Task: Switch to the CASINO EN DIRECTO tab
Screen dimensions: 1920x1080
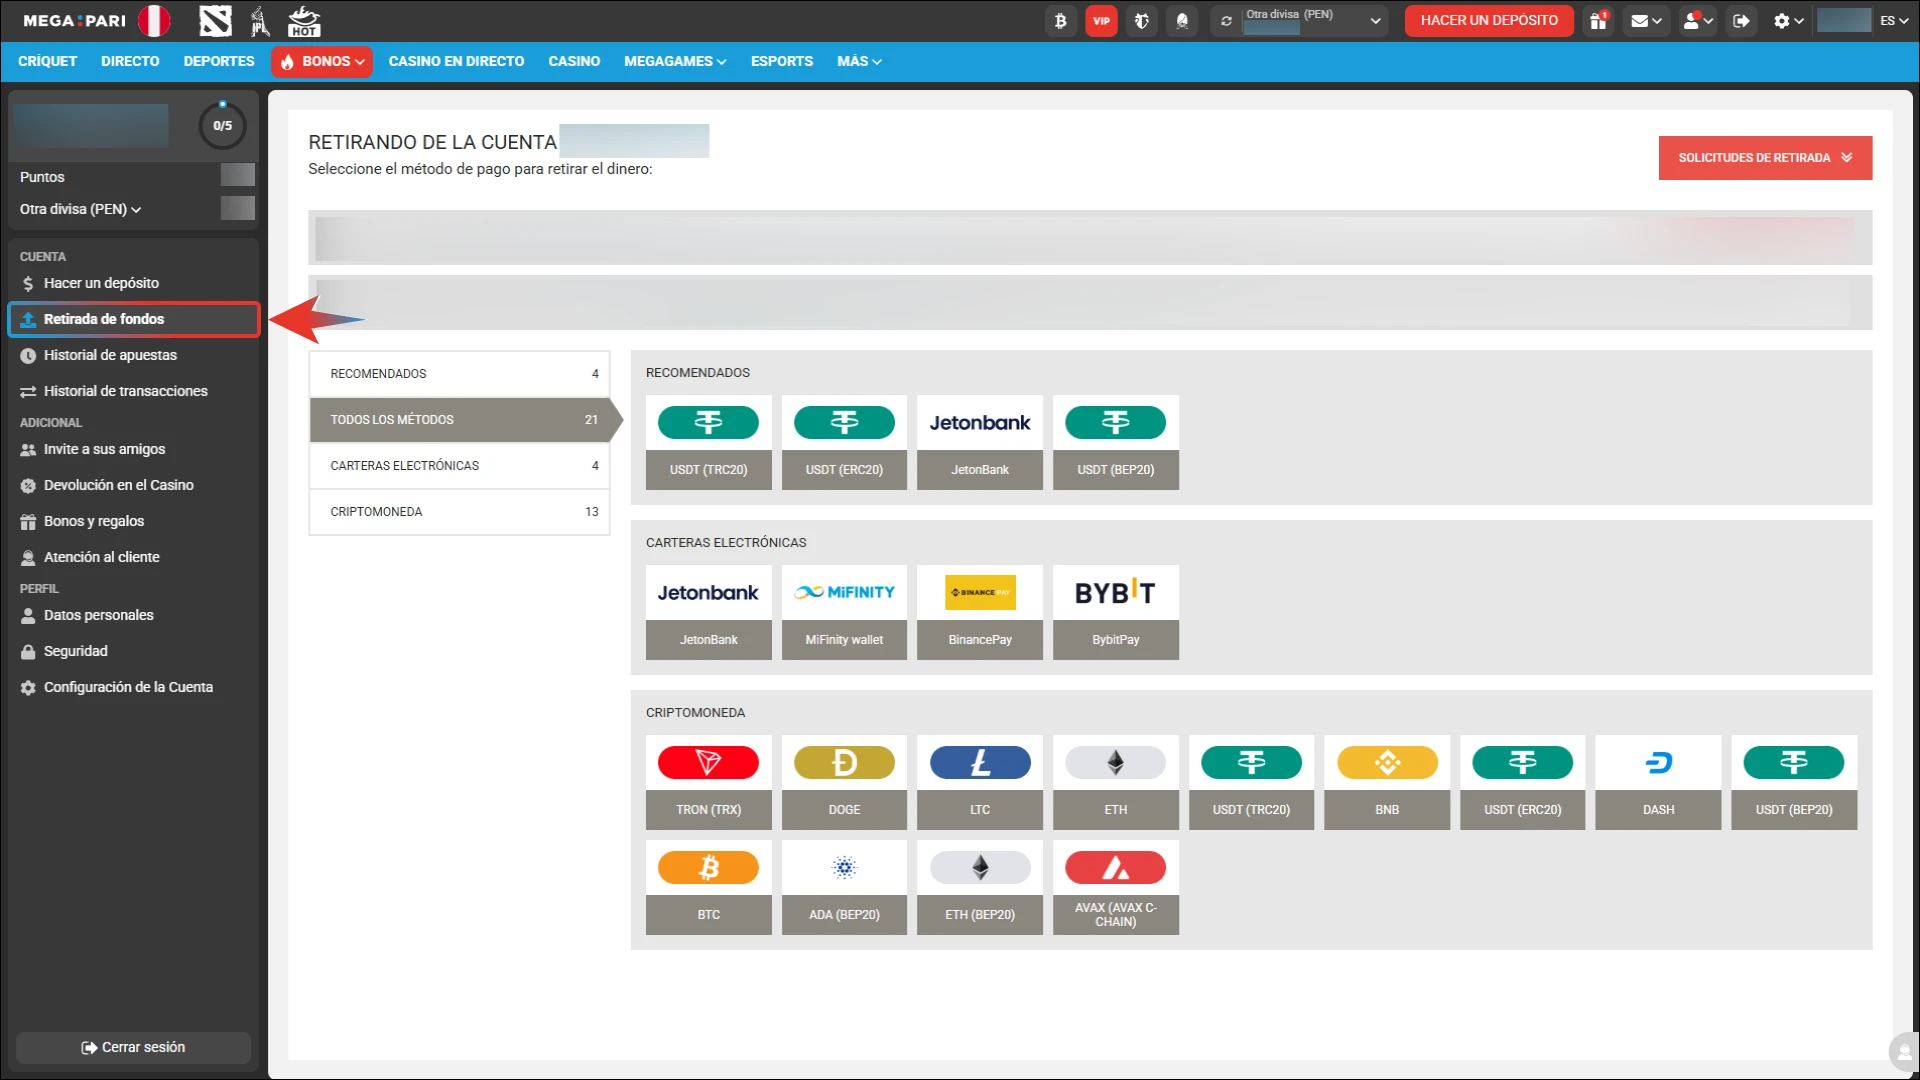Action: (456, 61)
